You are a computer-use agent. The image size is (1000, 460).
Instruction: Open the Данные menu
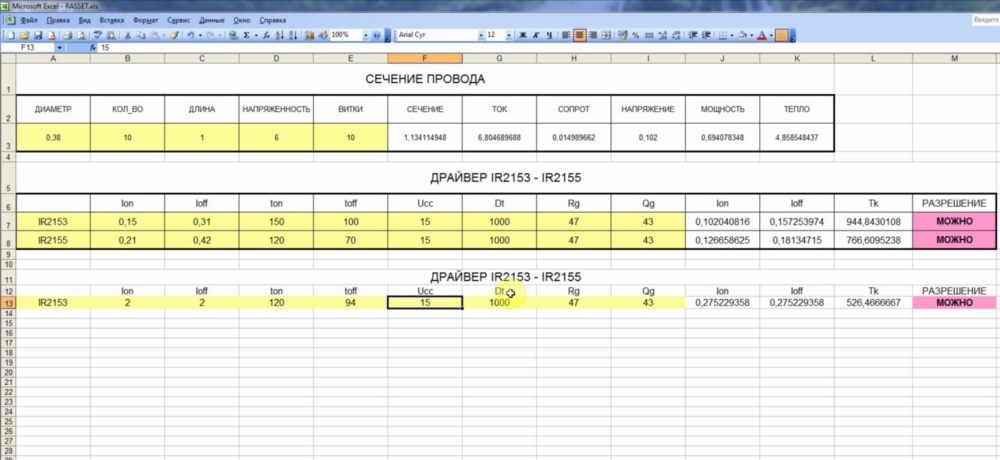click(212, 20)
